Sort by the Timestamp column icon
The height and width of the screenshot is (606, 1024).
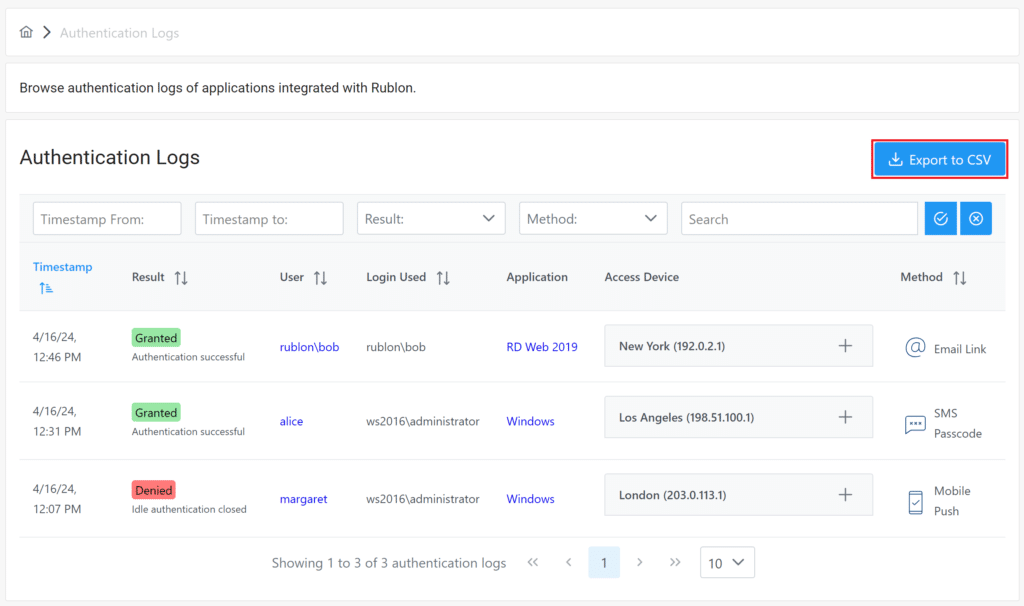pos(47,288)
